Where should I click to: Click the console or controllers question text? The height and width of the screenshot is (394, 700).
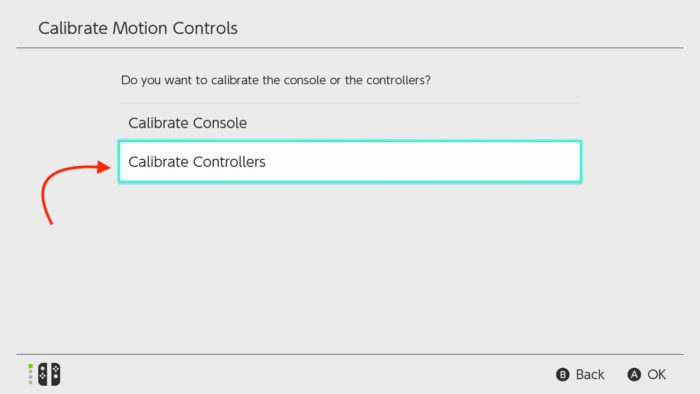coord(276,80)
